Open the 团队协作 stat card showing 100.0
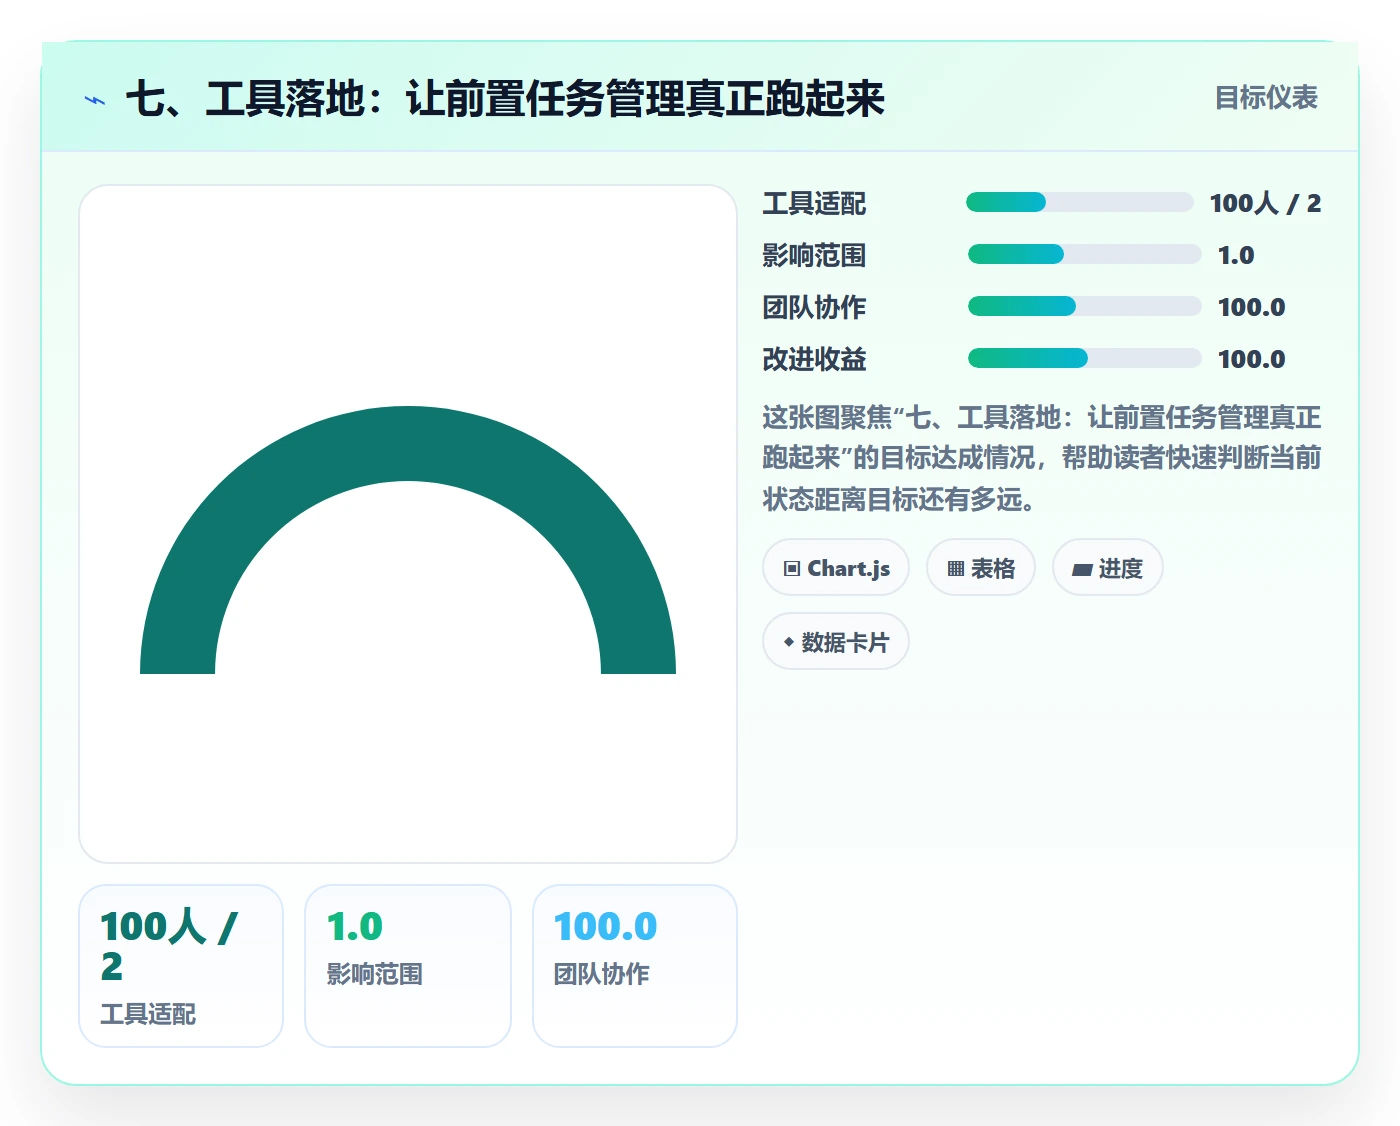 [x=635, y=966]
